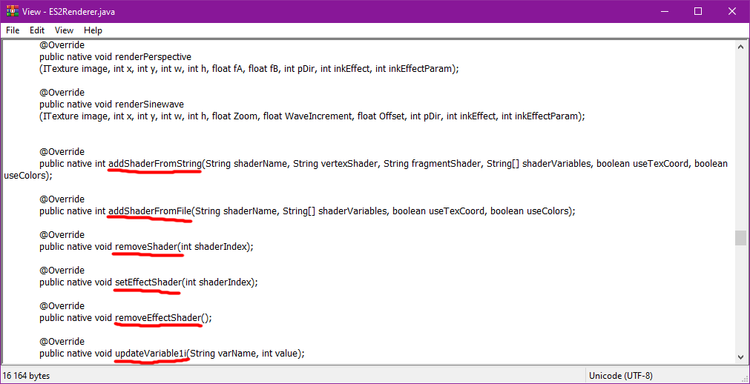
Task: Click the updateVariable1i method name
Action: 150,354
